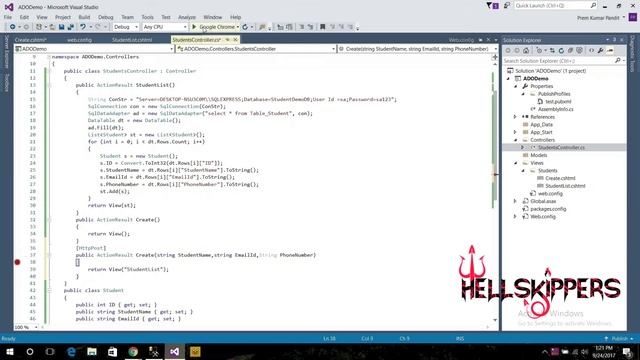Switch to the web.config editor tab

click(79, 40)
